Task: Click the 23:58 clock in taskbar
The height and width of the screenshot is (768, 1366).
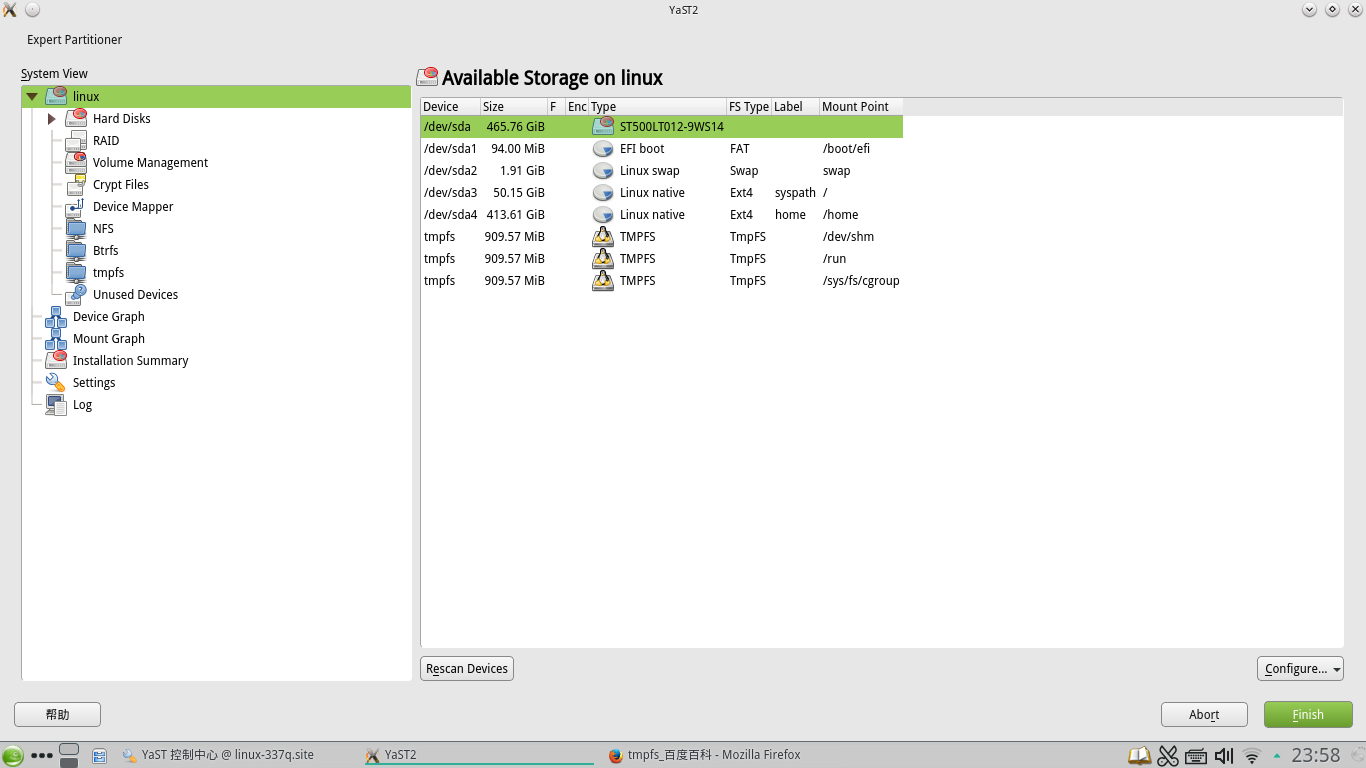Action: [x=1316, y=755]
